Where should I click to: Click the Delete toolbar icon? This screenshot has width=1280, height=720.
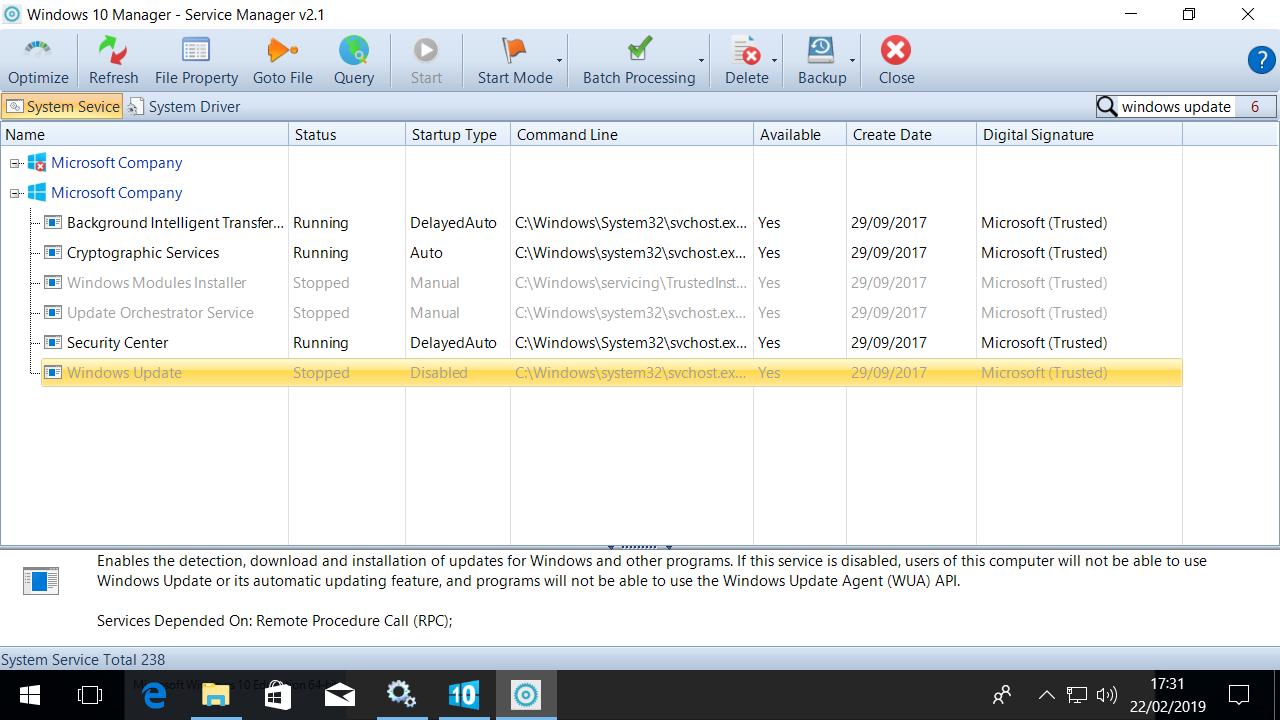coord(746,51)
